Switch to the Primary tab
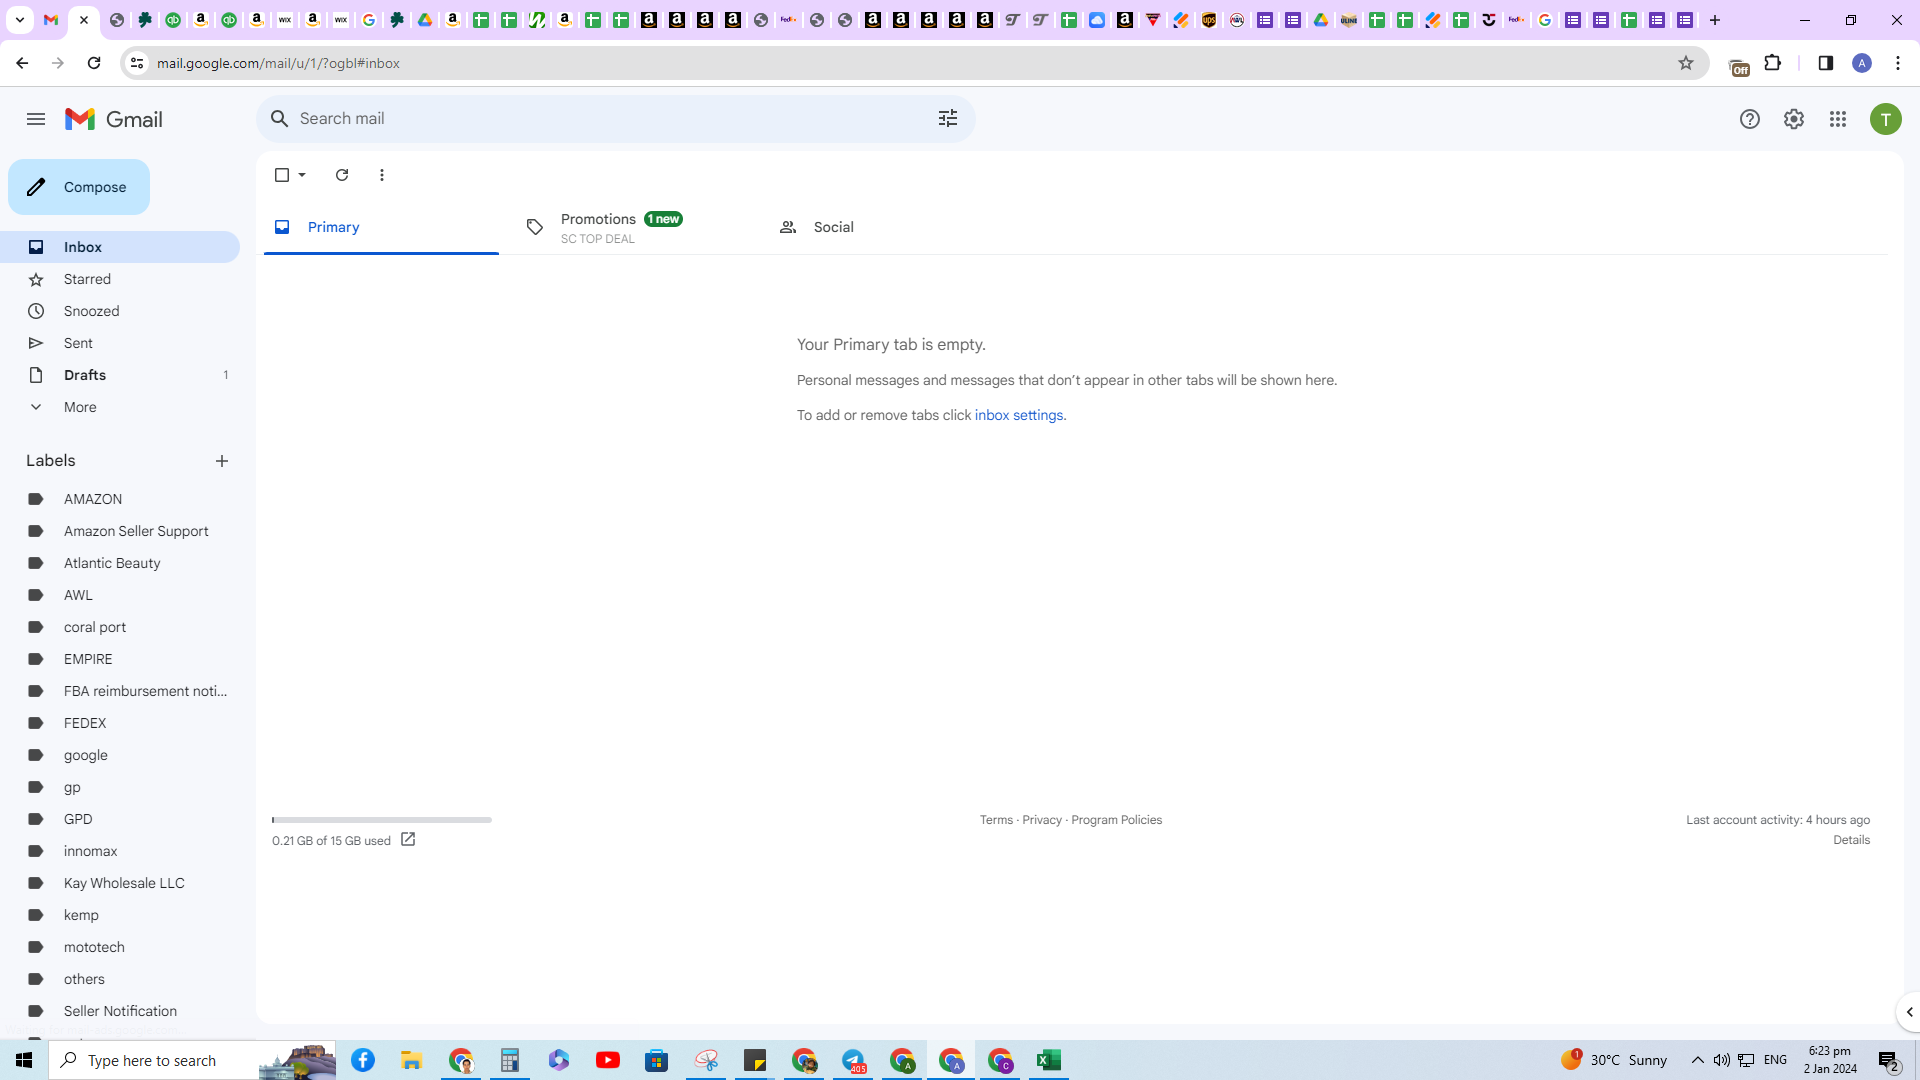 (x=381, y=227)
